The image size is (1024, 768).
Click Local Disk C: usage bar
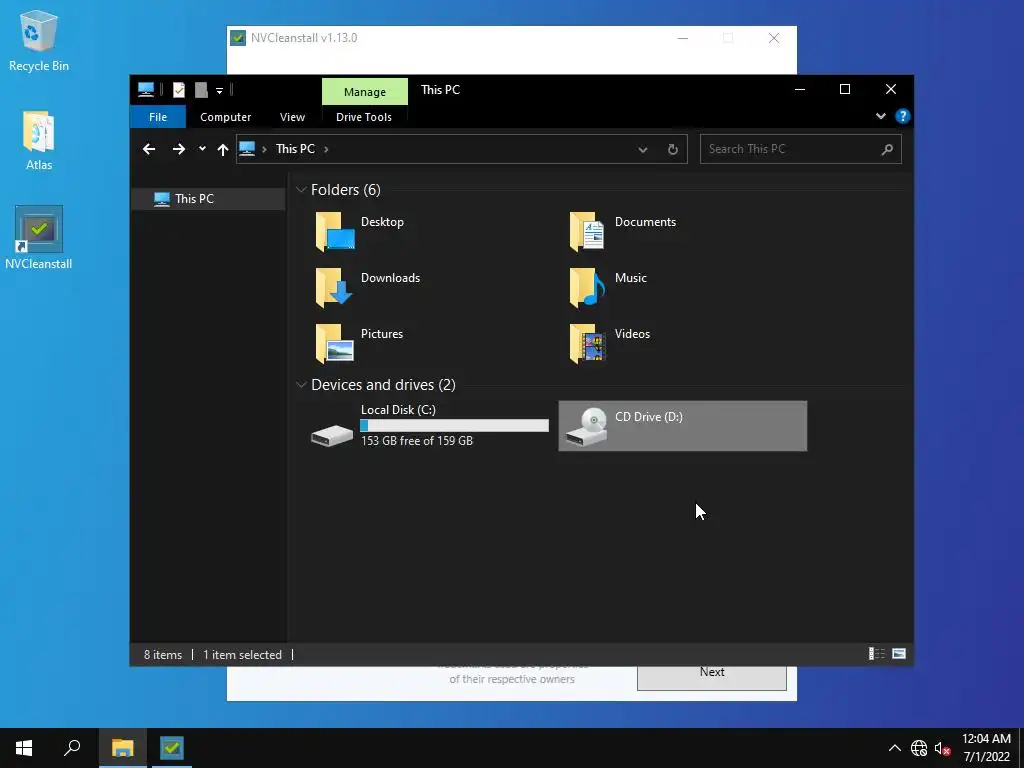[x=455, y=426]
